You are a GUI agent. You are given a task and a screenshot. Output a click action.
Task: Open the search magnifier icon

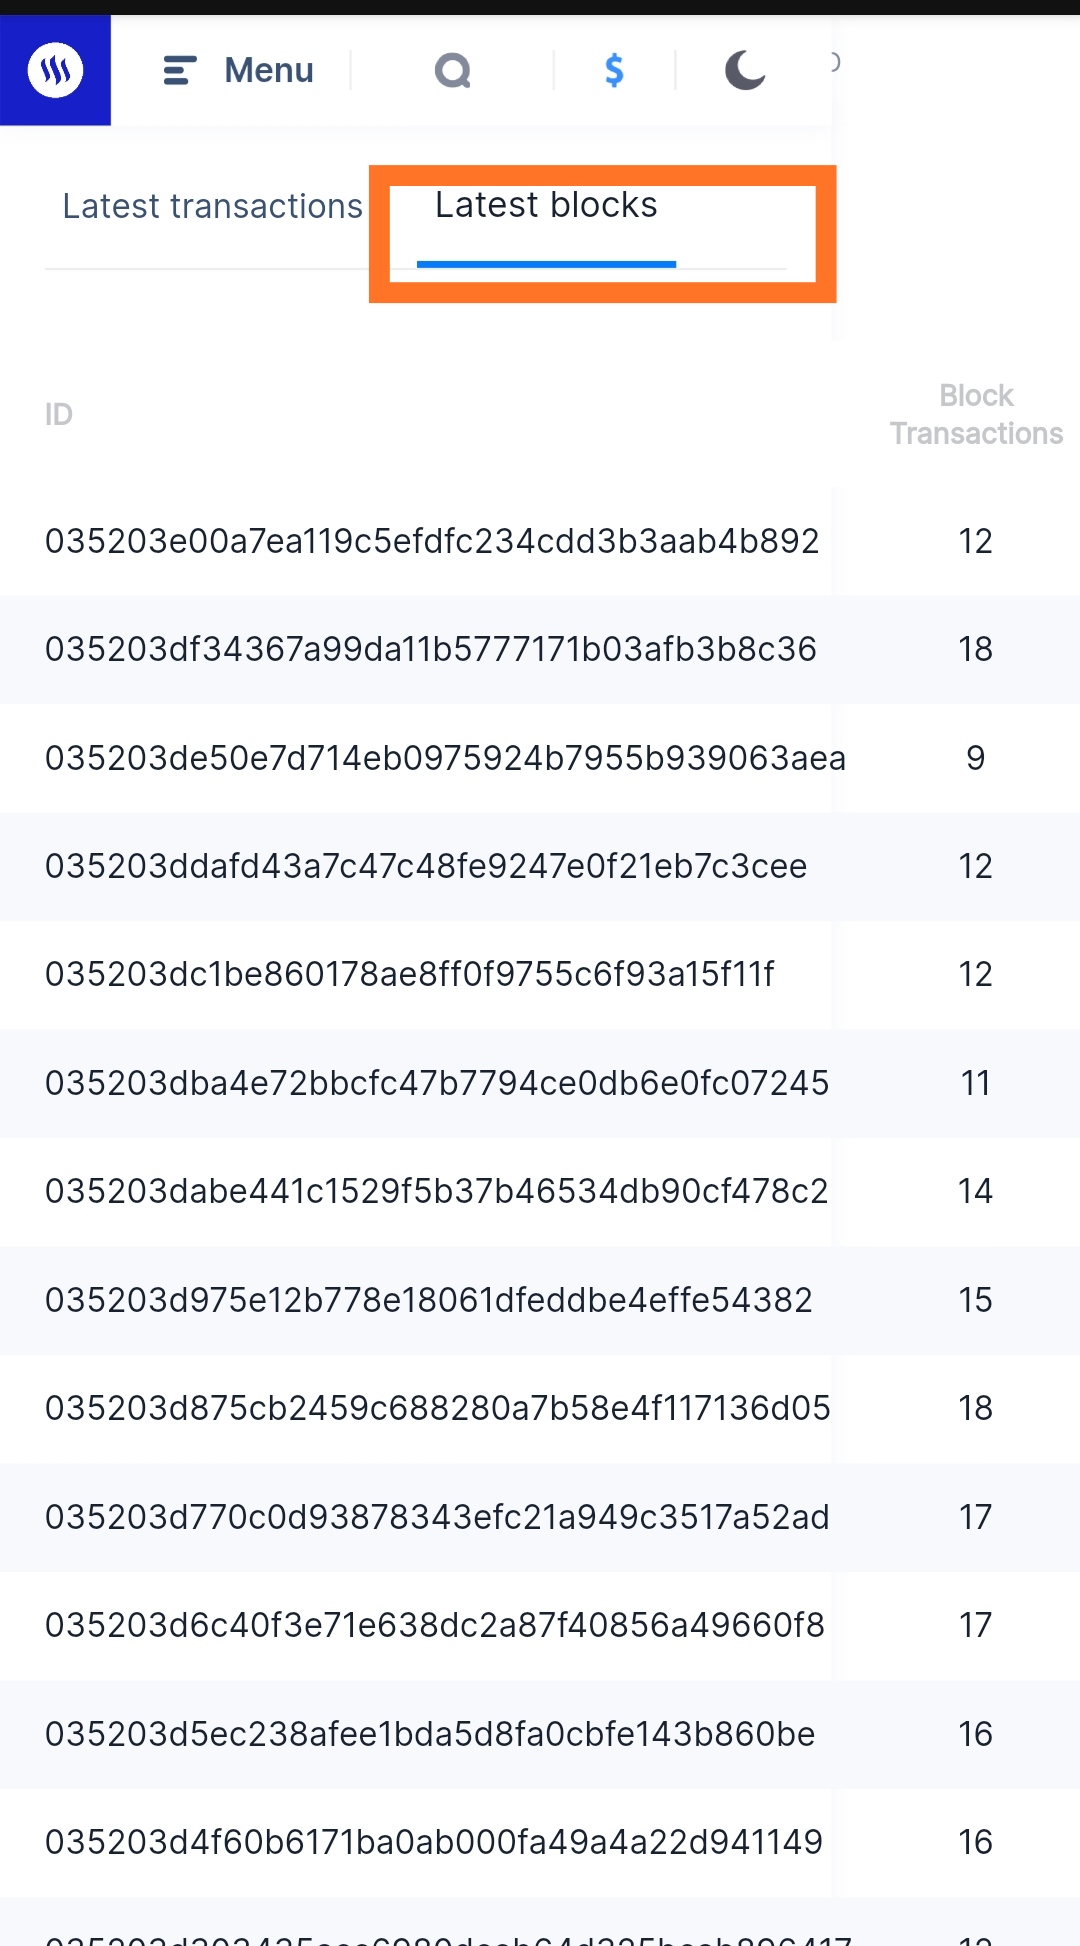453,70
